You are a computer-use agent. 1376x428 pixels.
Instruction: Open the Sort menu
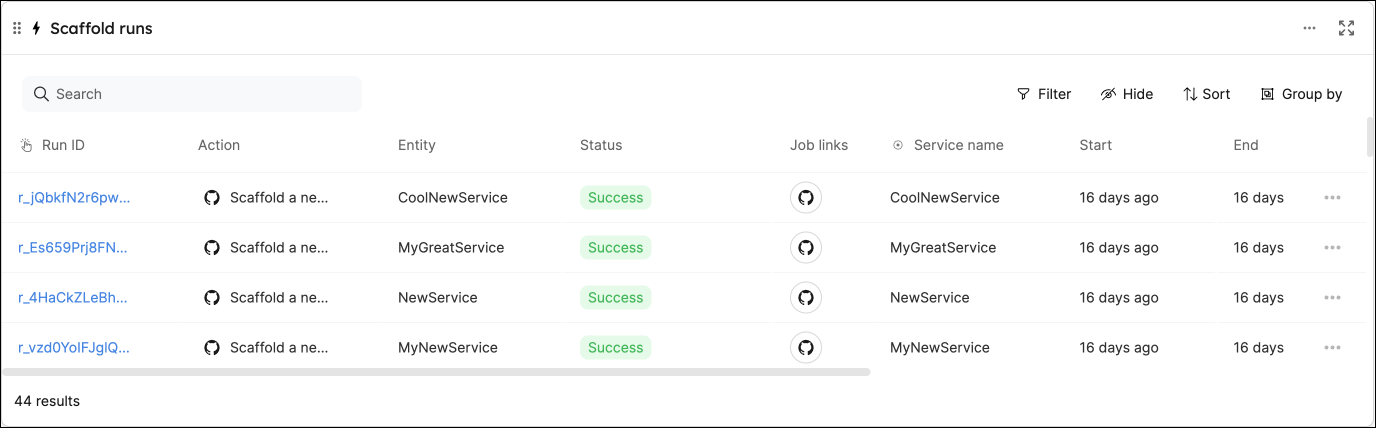coord(1207,94)
